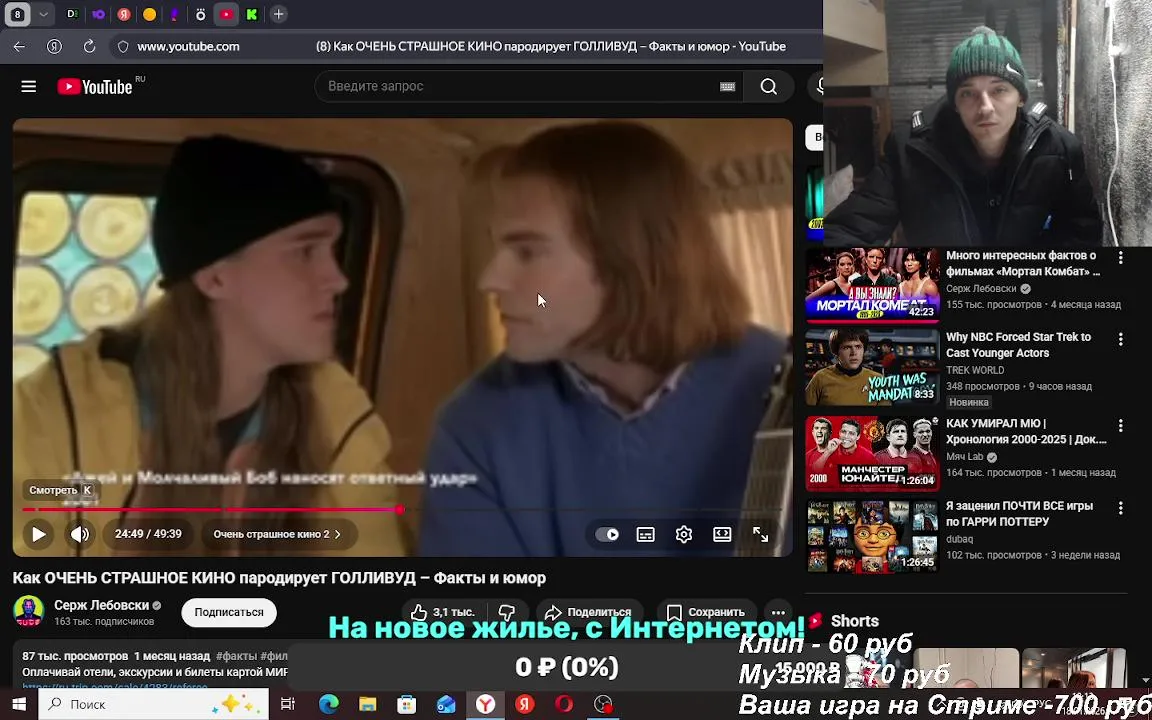Select the active YouTube tab
1152x720 pixels.
226,14
